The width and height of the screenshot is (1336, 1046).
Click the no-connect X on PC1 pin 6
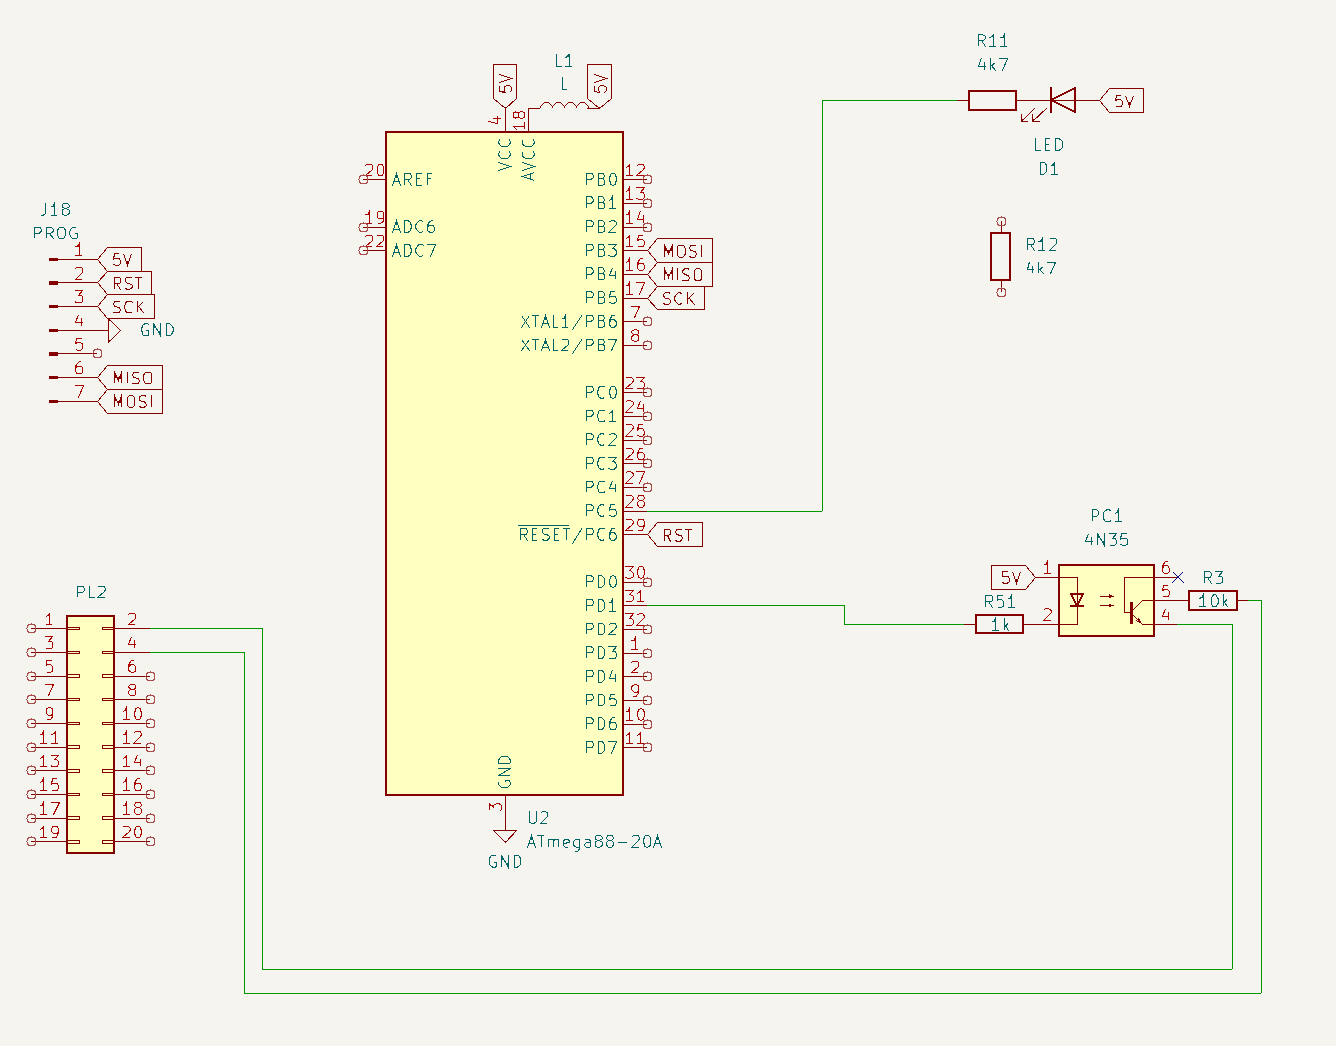coord(1178,577)
